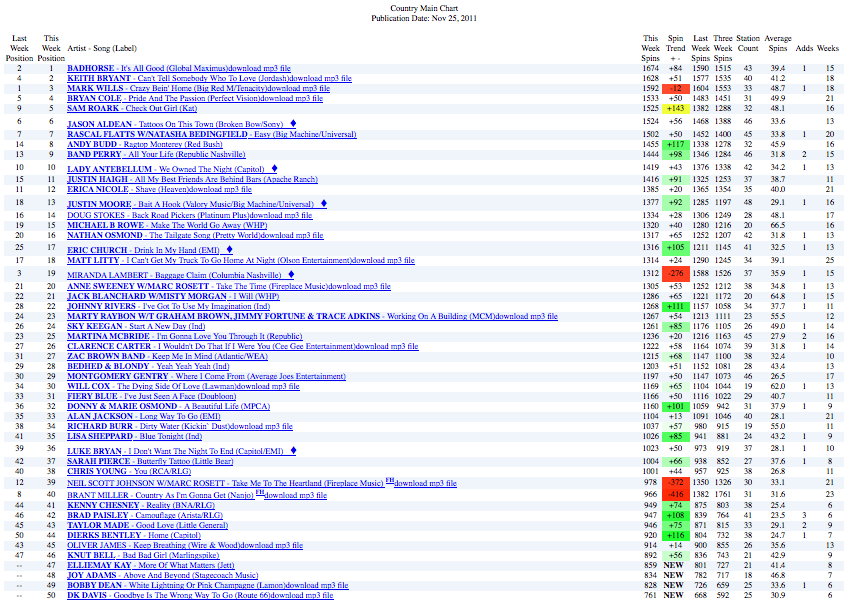Viewport: 844px width, 604px height.
Task: Open Rascal Flatts Easy link
Action: coord(212,135)
